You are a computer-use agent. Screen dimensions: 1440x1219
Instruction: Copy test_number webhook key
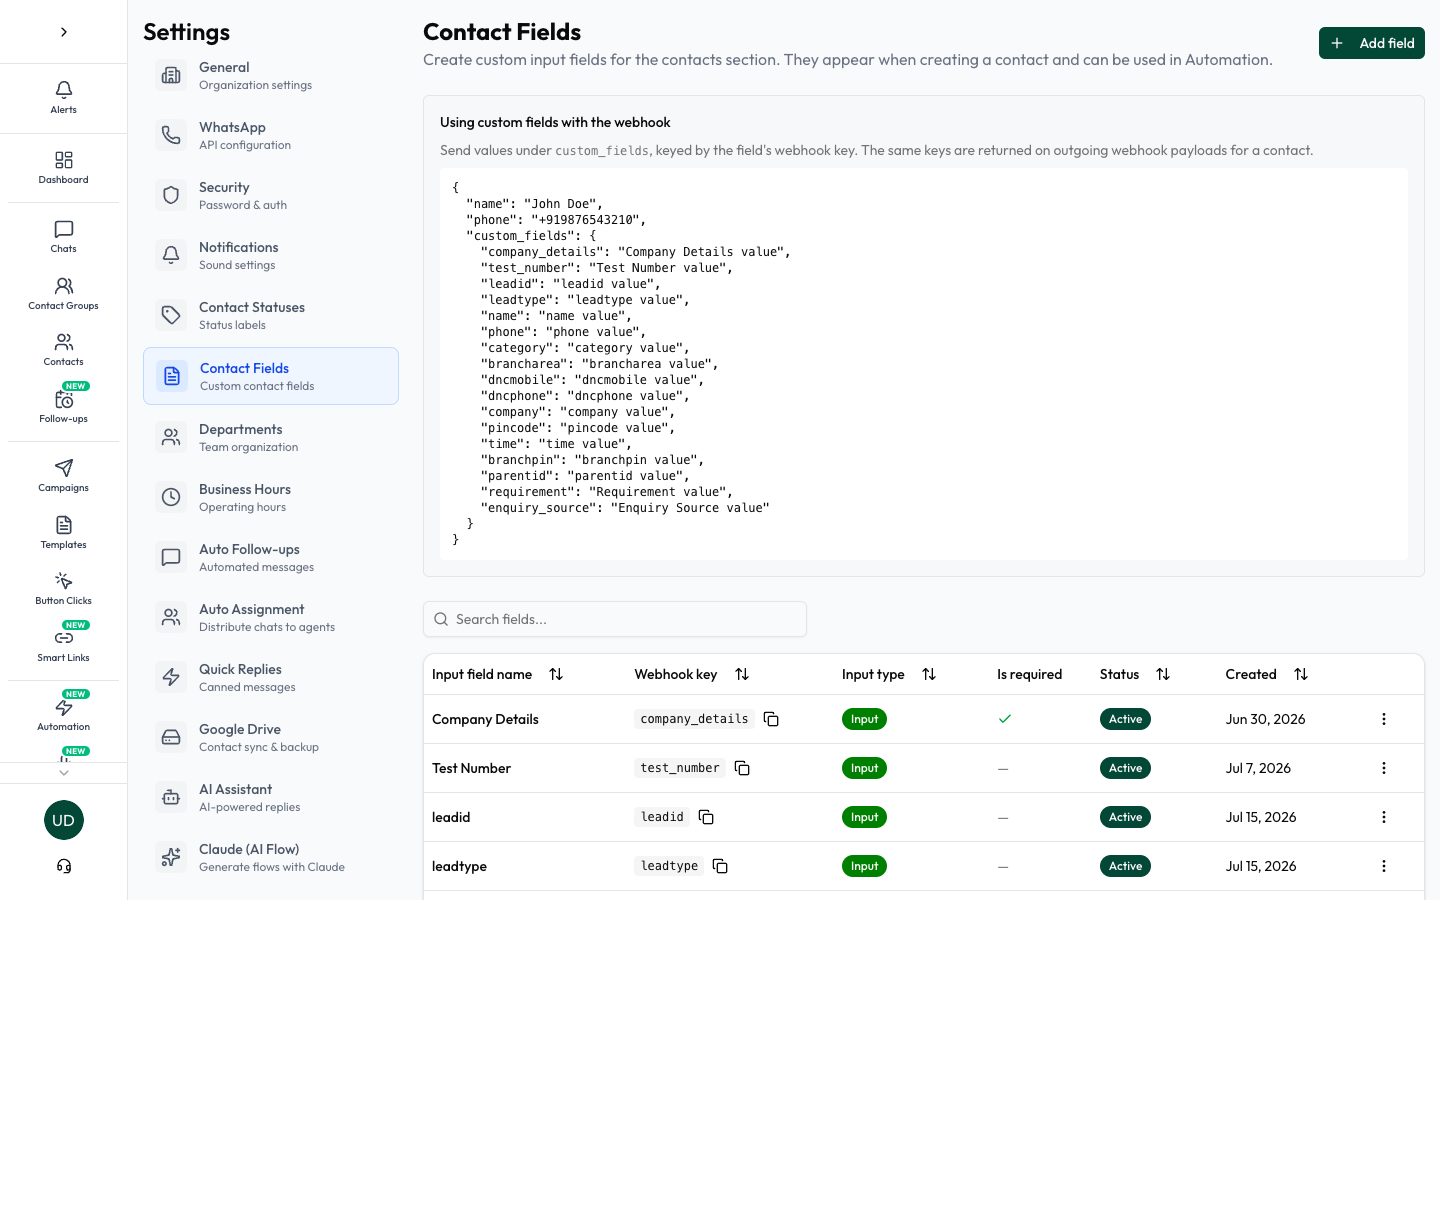742,768
